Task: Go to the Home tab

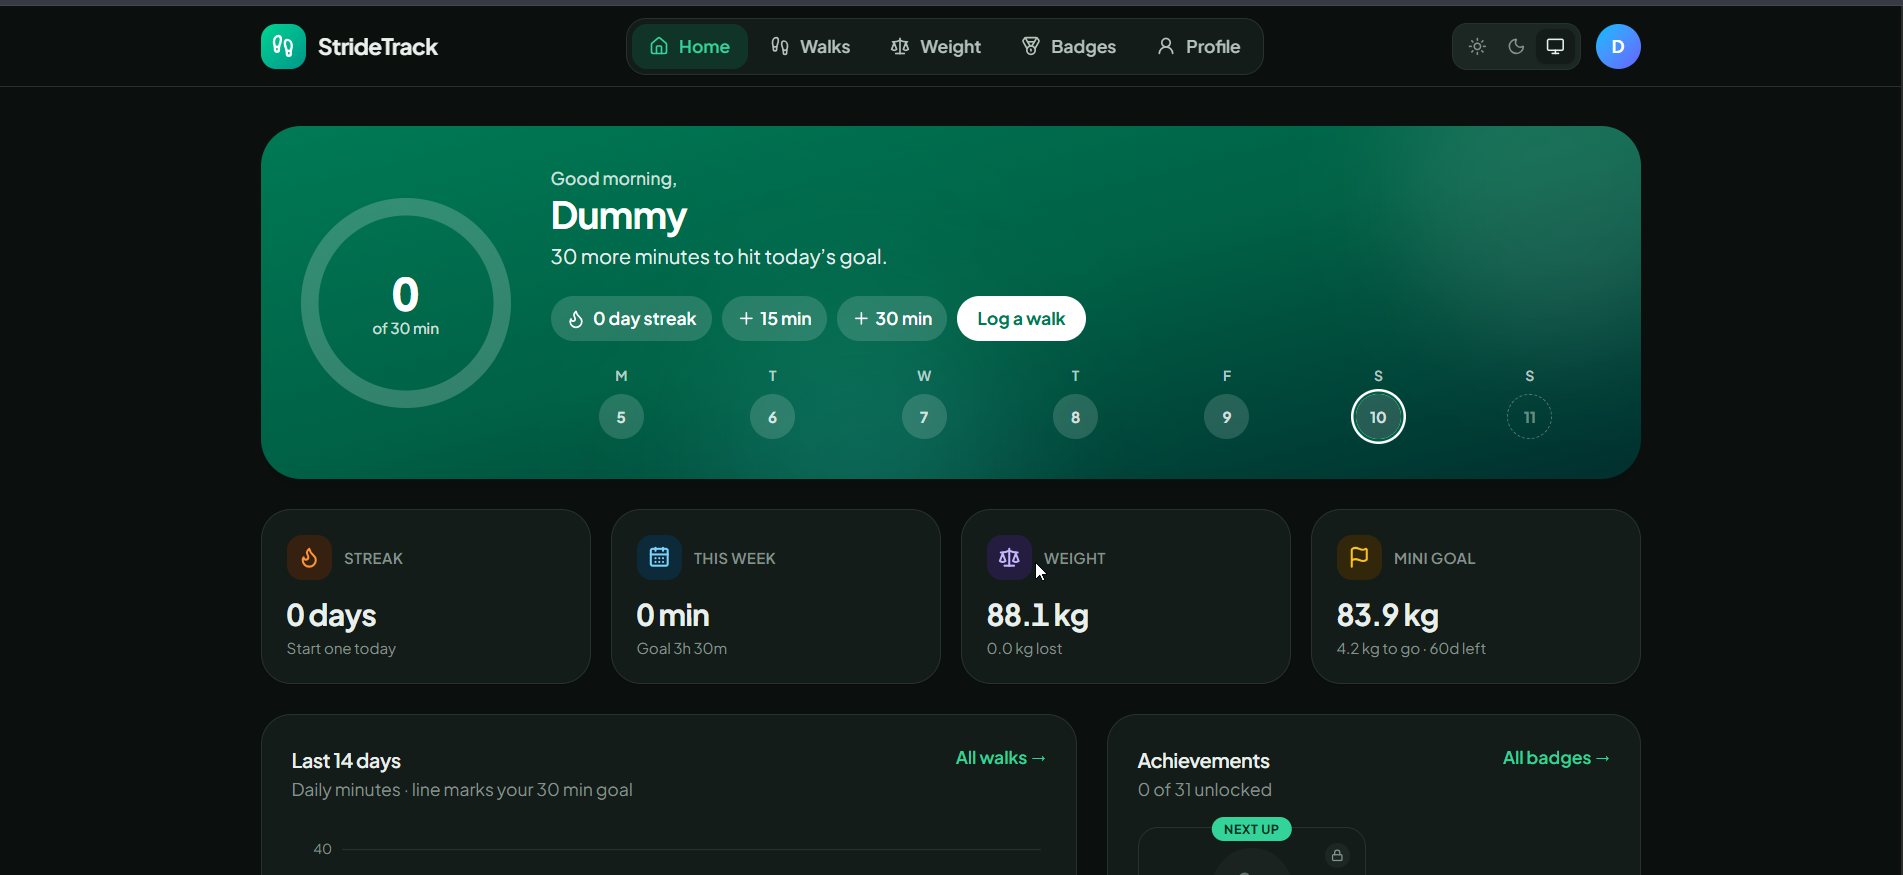Action: point(690,47)
